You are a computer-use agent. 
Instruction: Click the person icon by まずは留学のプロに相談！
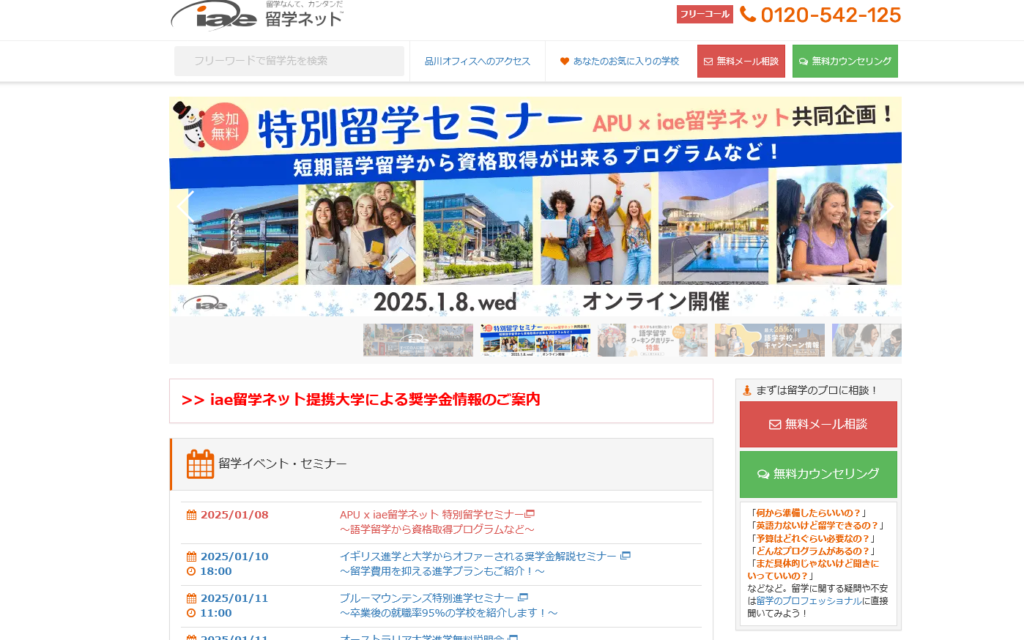tap(747, 391)
